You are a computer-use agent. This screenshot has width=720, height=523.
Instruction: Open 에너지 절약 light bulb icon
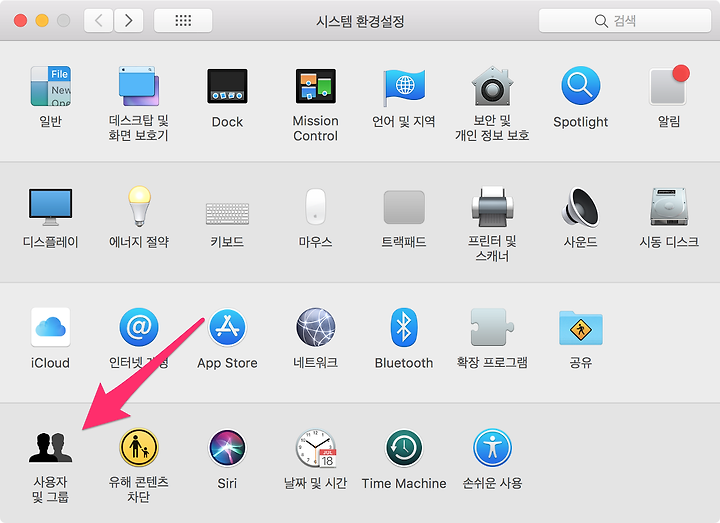pos(139,206)
